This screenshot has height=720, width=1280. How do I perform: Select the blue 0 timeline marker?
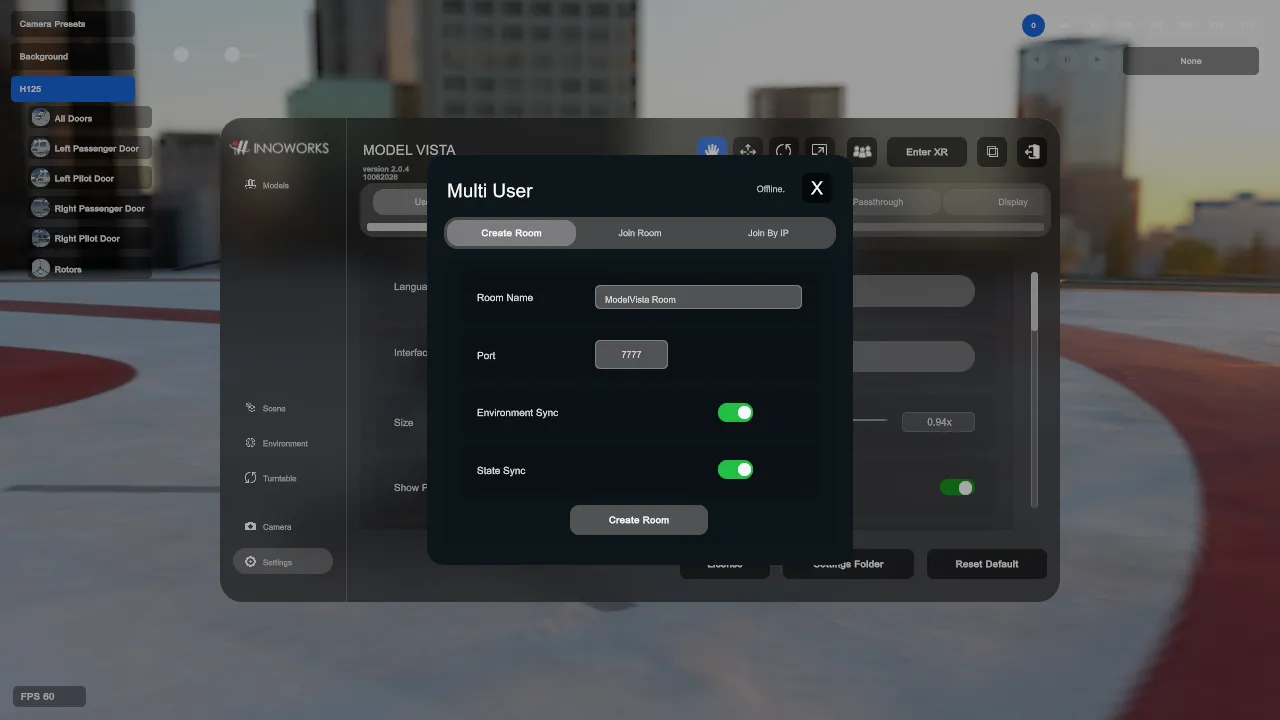pos(1033,25)
